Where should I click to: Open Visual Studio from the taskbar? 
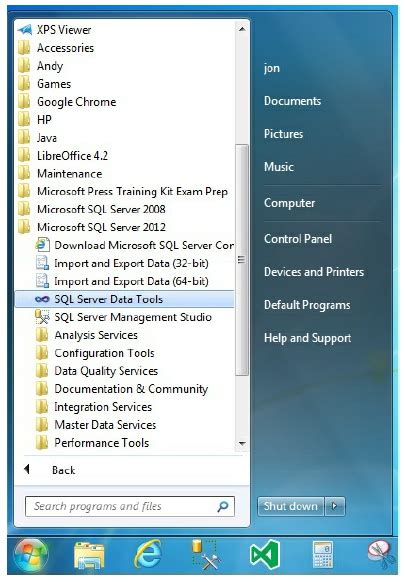coord(264,555)
